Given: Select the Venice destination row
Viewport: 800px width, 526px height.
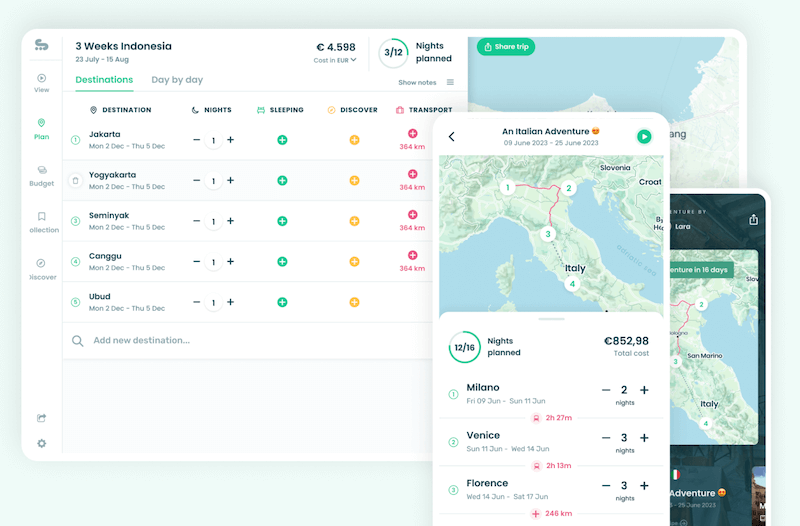Looking at the screenshot, I should coord(551,441).
